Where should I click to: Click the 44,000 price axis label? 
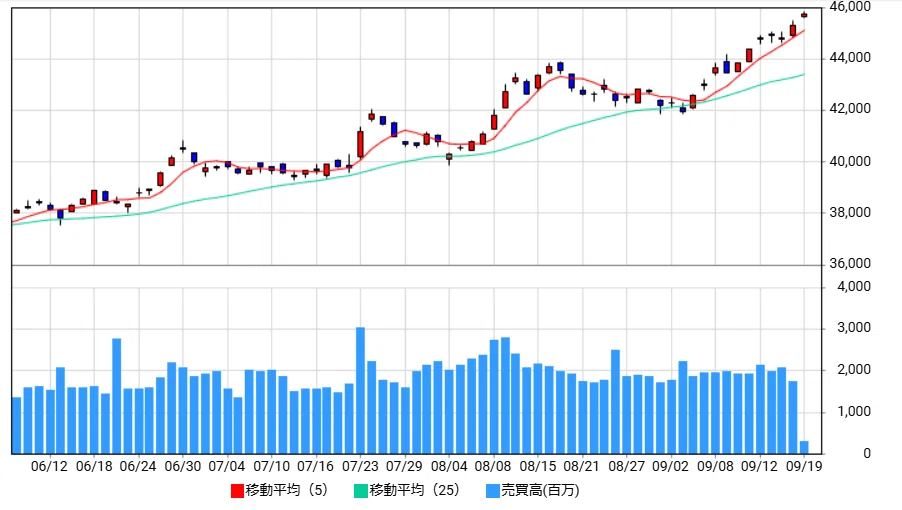(850, 58)
